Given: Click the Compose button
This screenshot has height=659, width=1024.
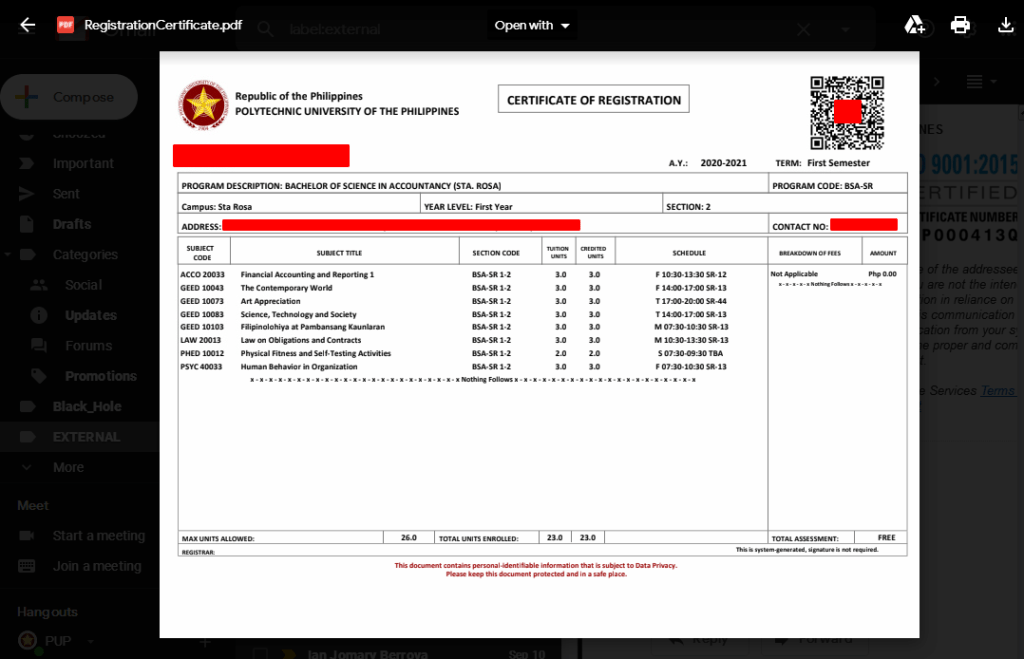Looking at the screenshot, I should pos(70,97).
